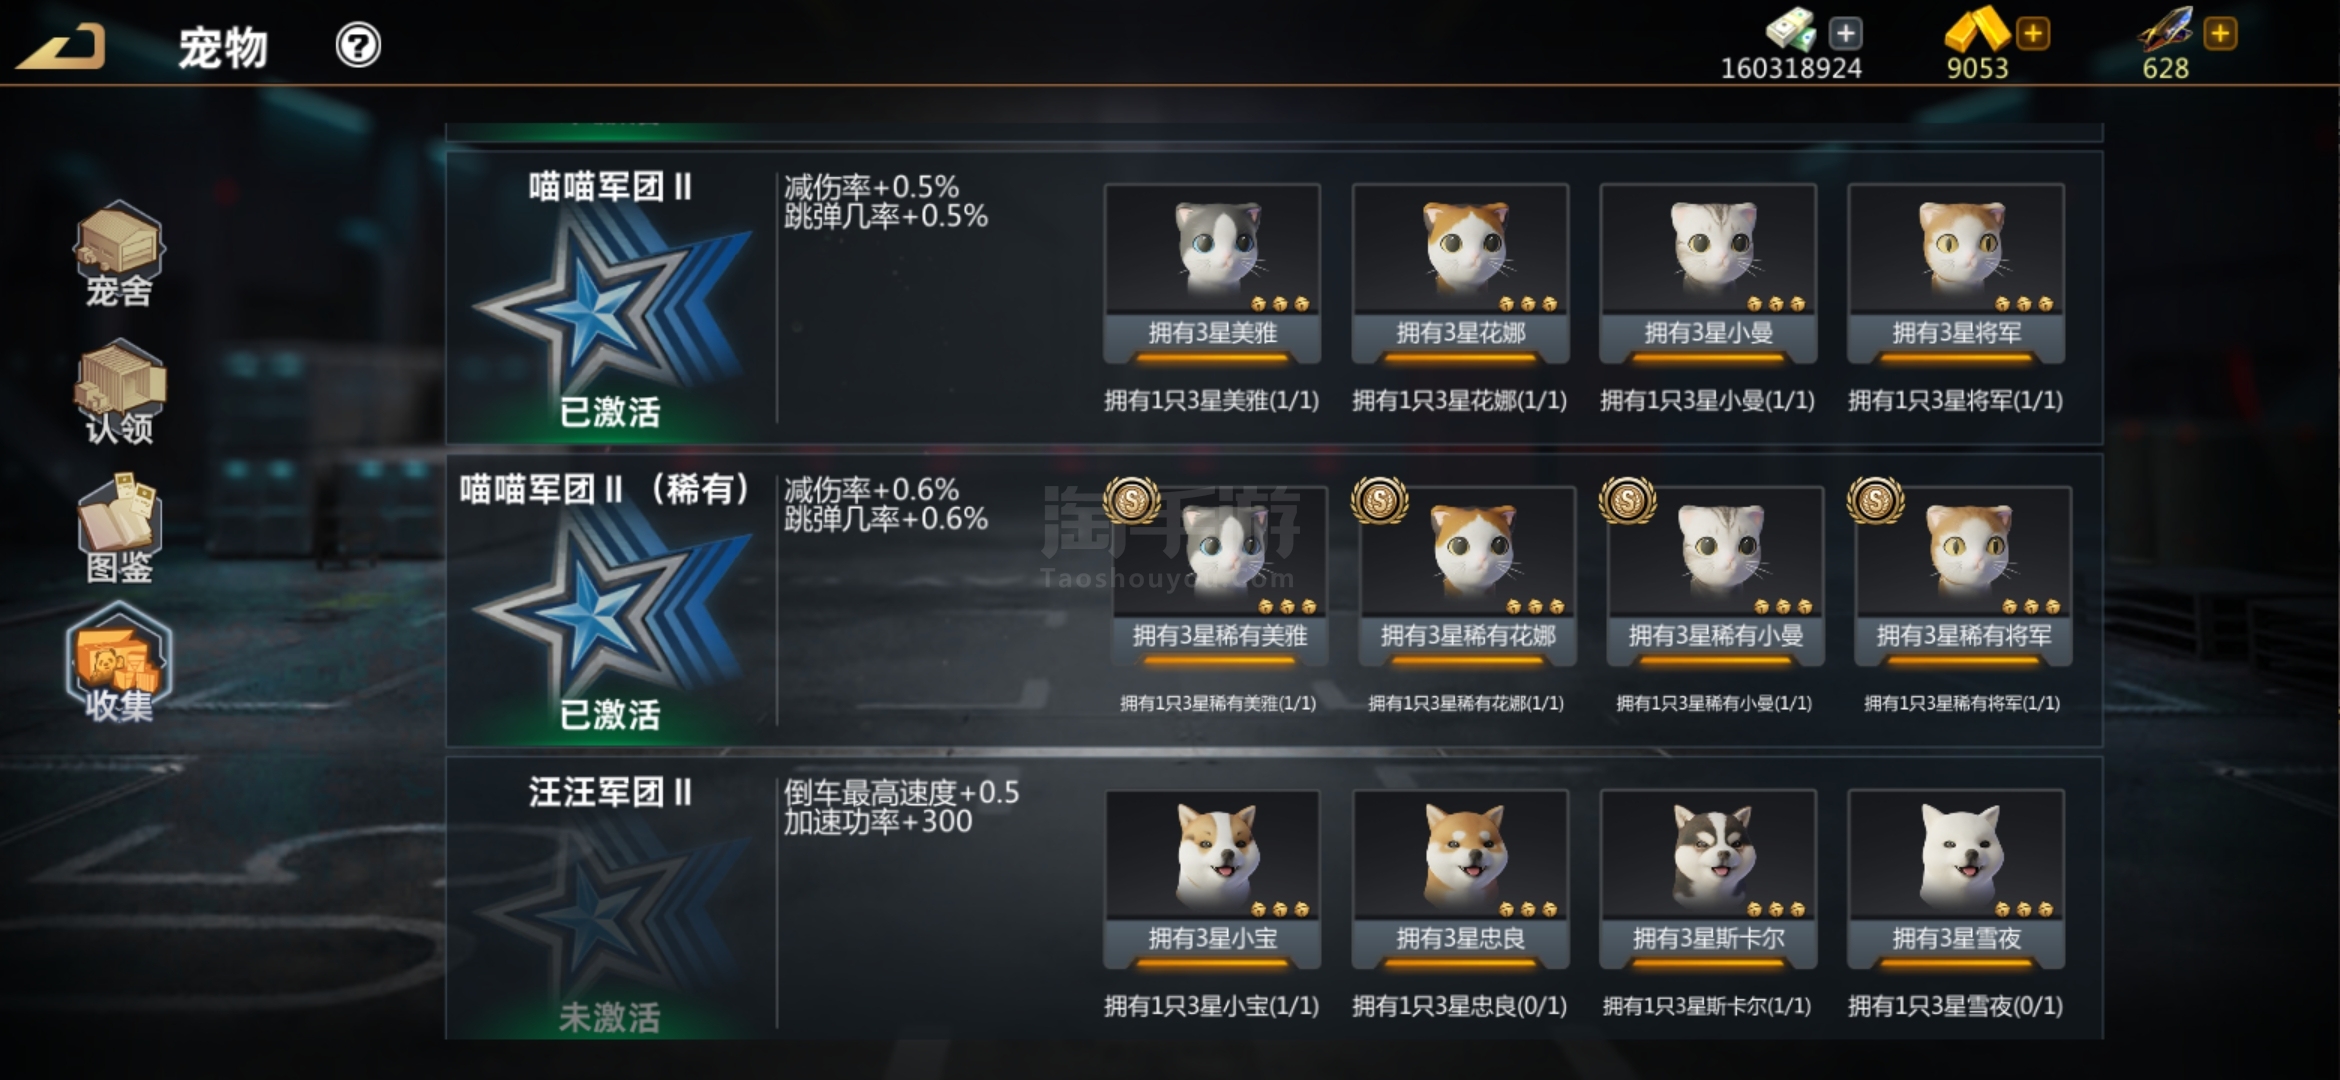The image size is (2340, 1080).
Task: Open the 图鉴 encyclopedia book icon
Action: 119,530
